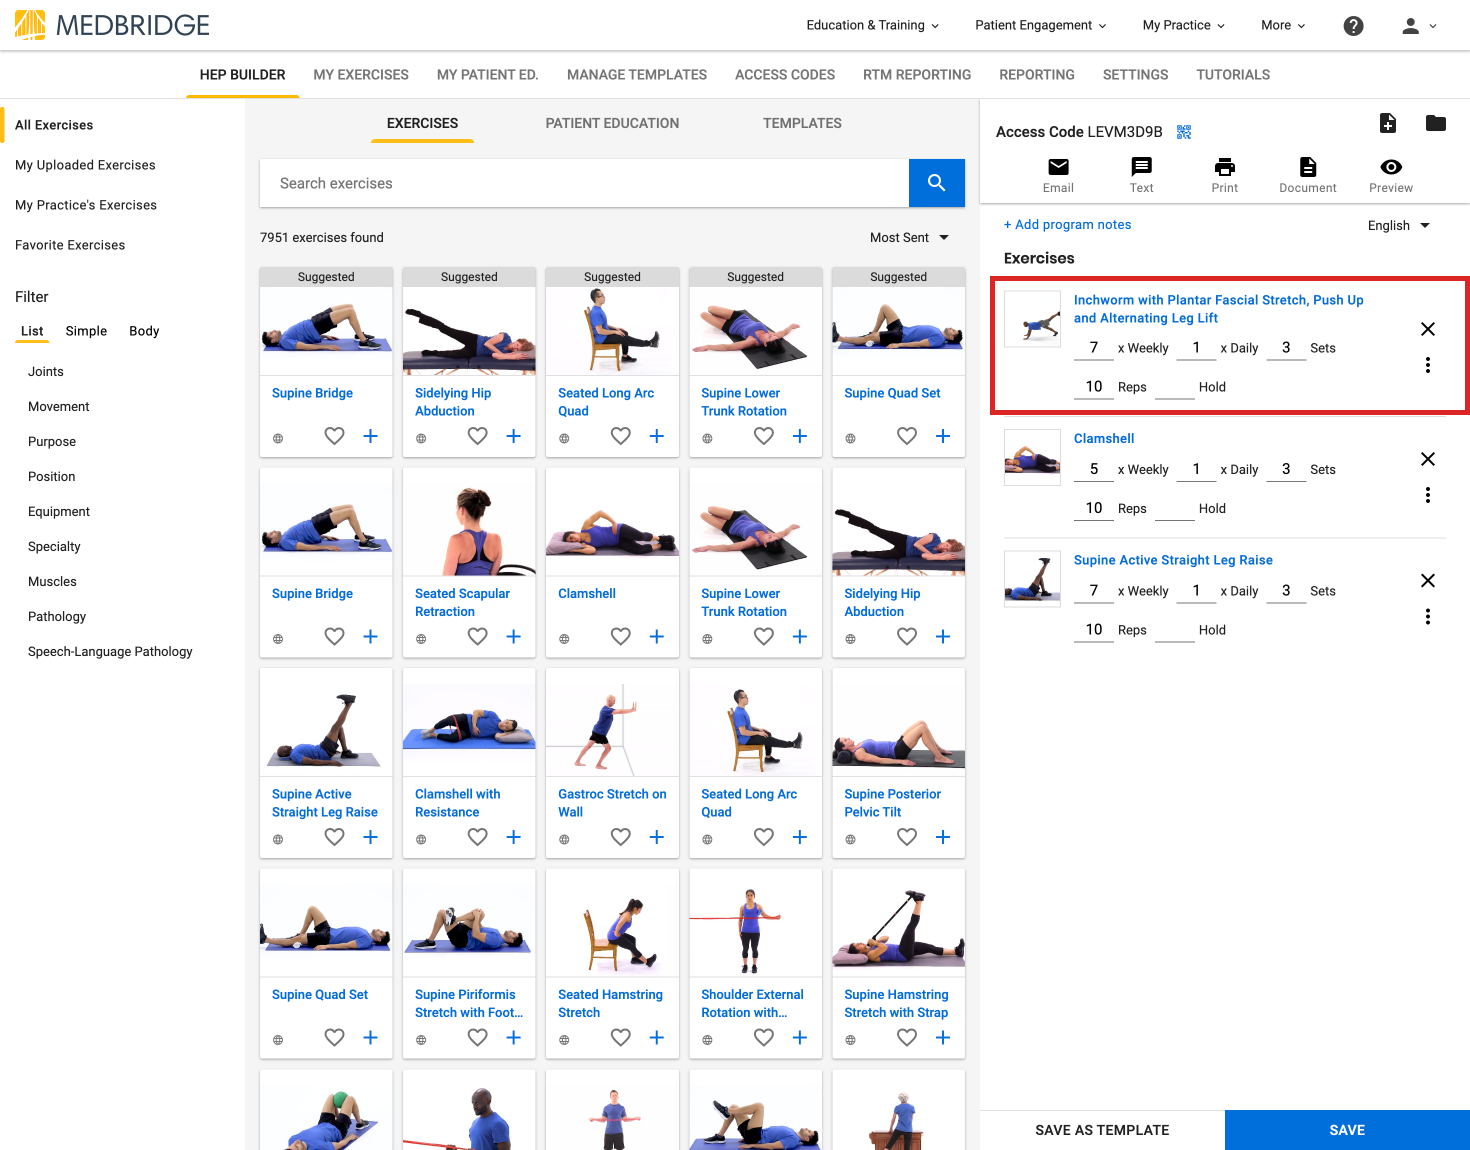Expand the Joints filter
Viewport: 1470px width, 1150px height.
46,372
